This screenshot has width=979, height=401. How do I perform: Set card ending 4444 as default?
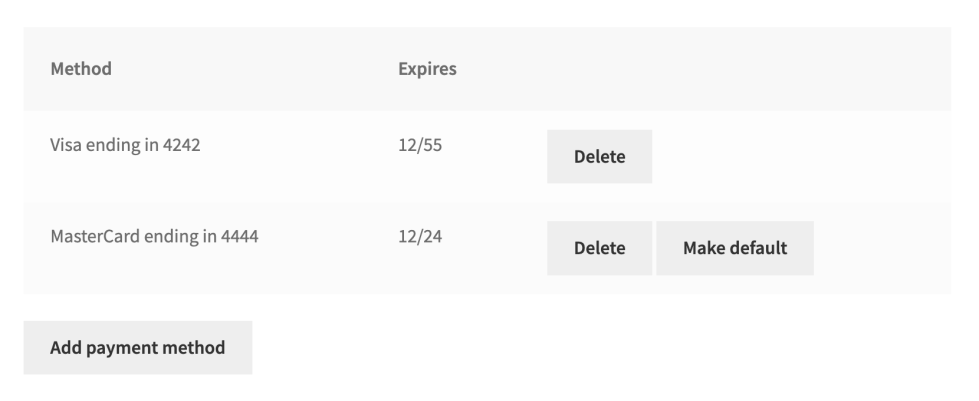click(x=734, y=248)
